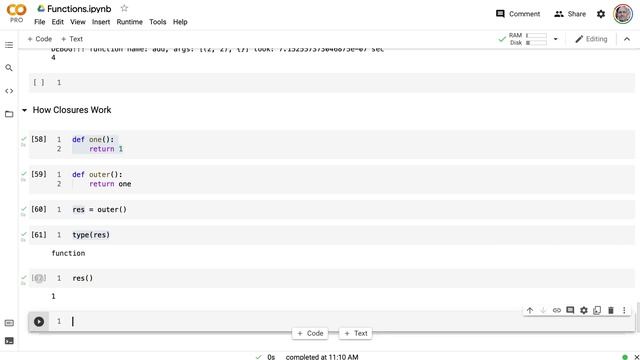Add a text cell from top toolbar
The height and width of the screenshot is (360, 640).
72,39
